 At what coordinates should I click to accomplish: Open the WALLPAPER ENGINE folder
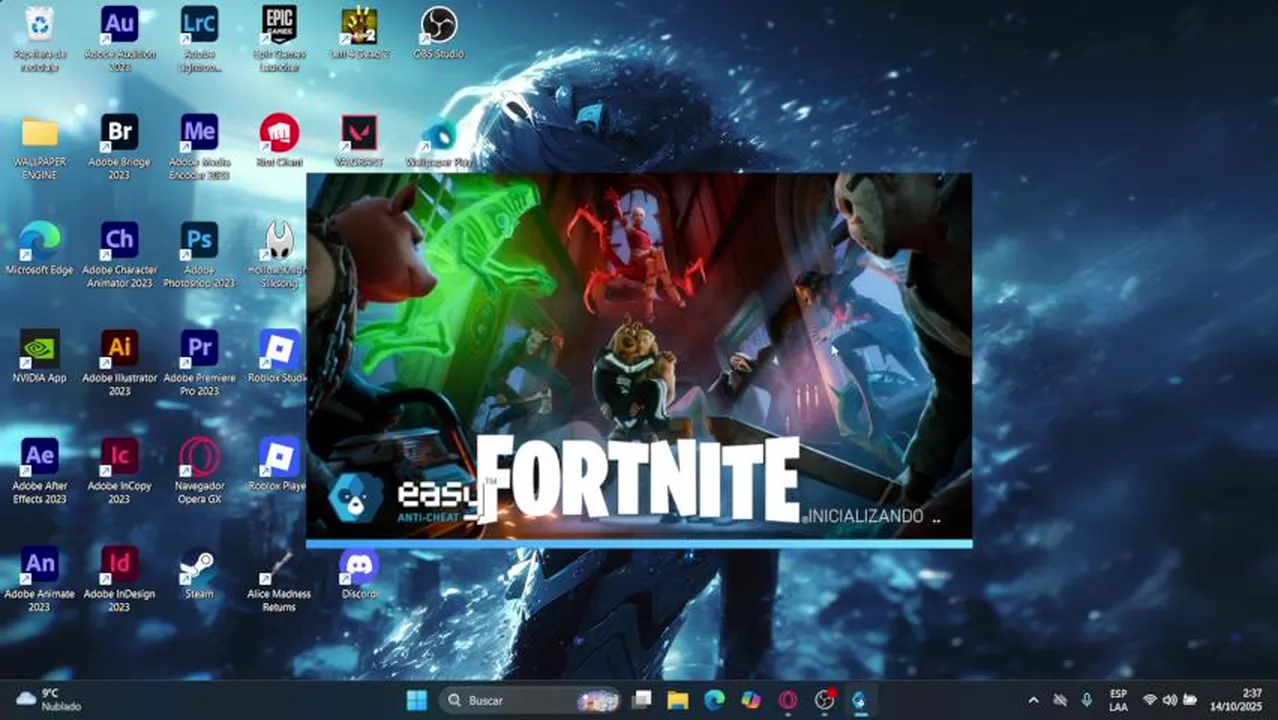pyautogui.click(x=40, y=147)
